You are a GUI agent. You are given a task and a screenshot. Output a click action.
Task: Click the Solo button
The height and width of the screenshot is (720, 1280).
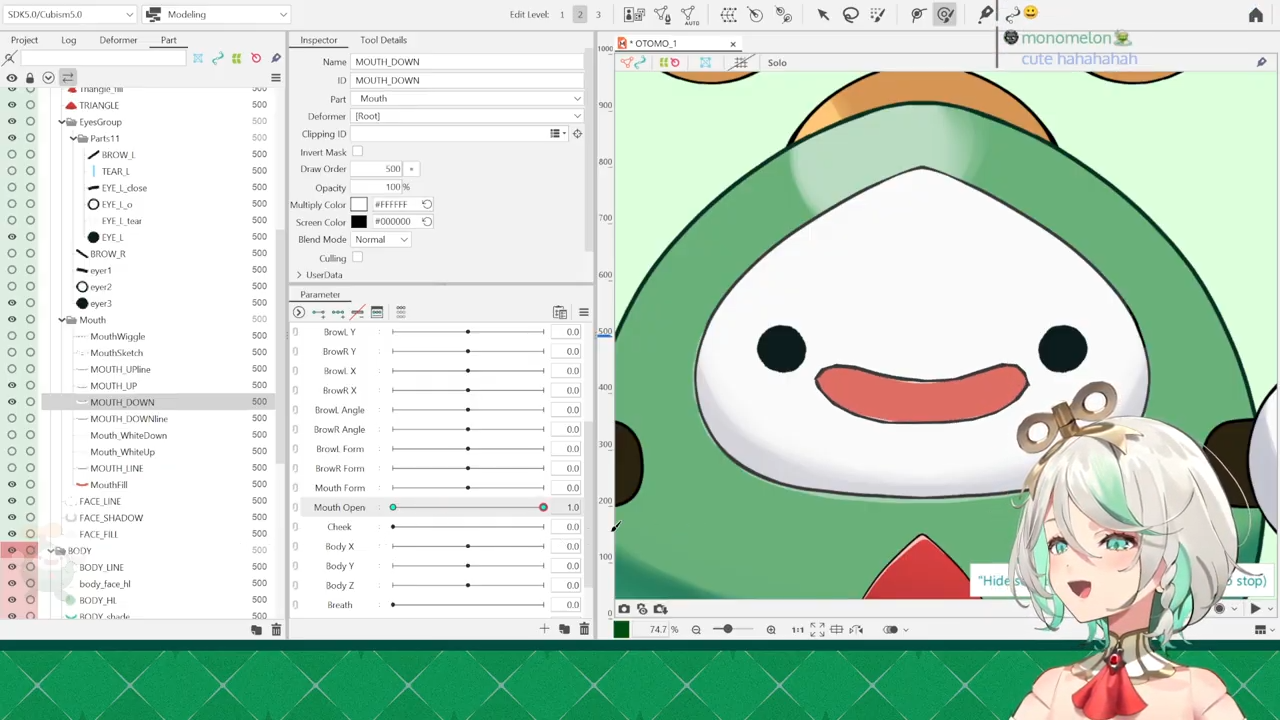(776, 62)
